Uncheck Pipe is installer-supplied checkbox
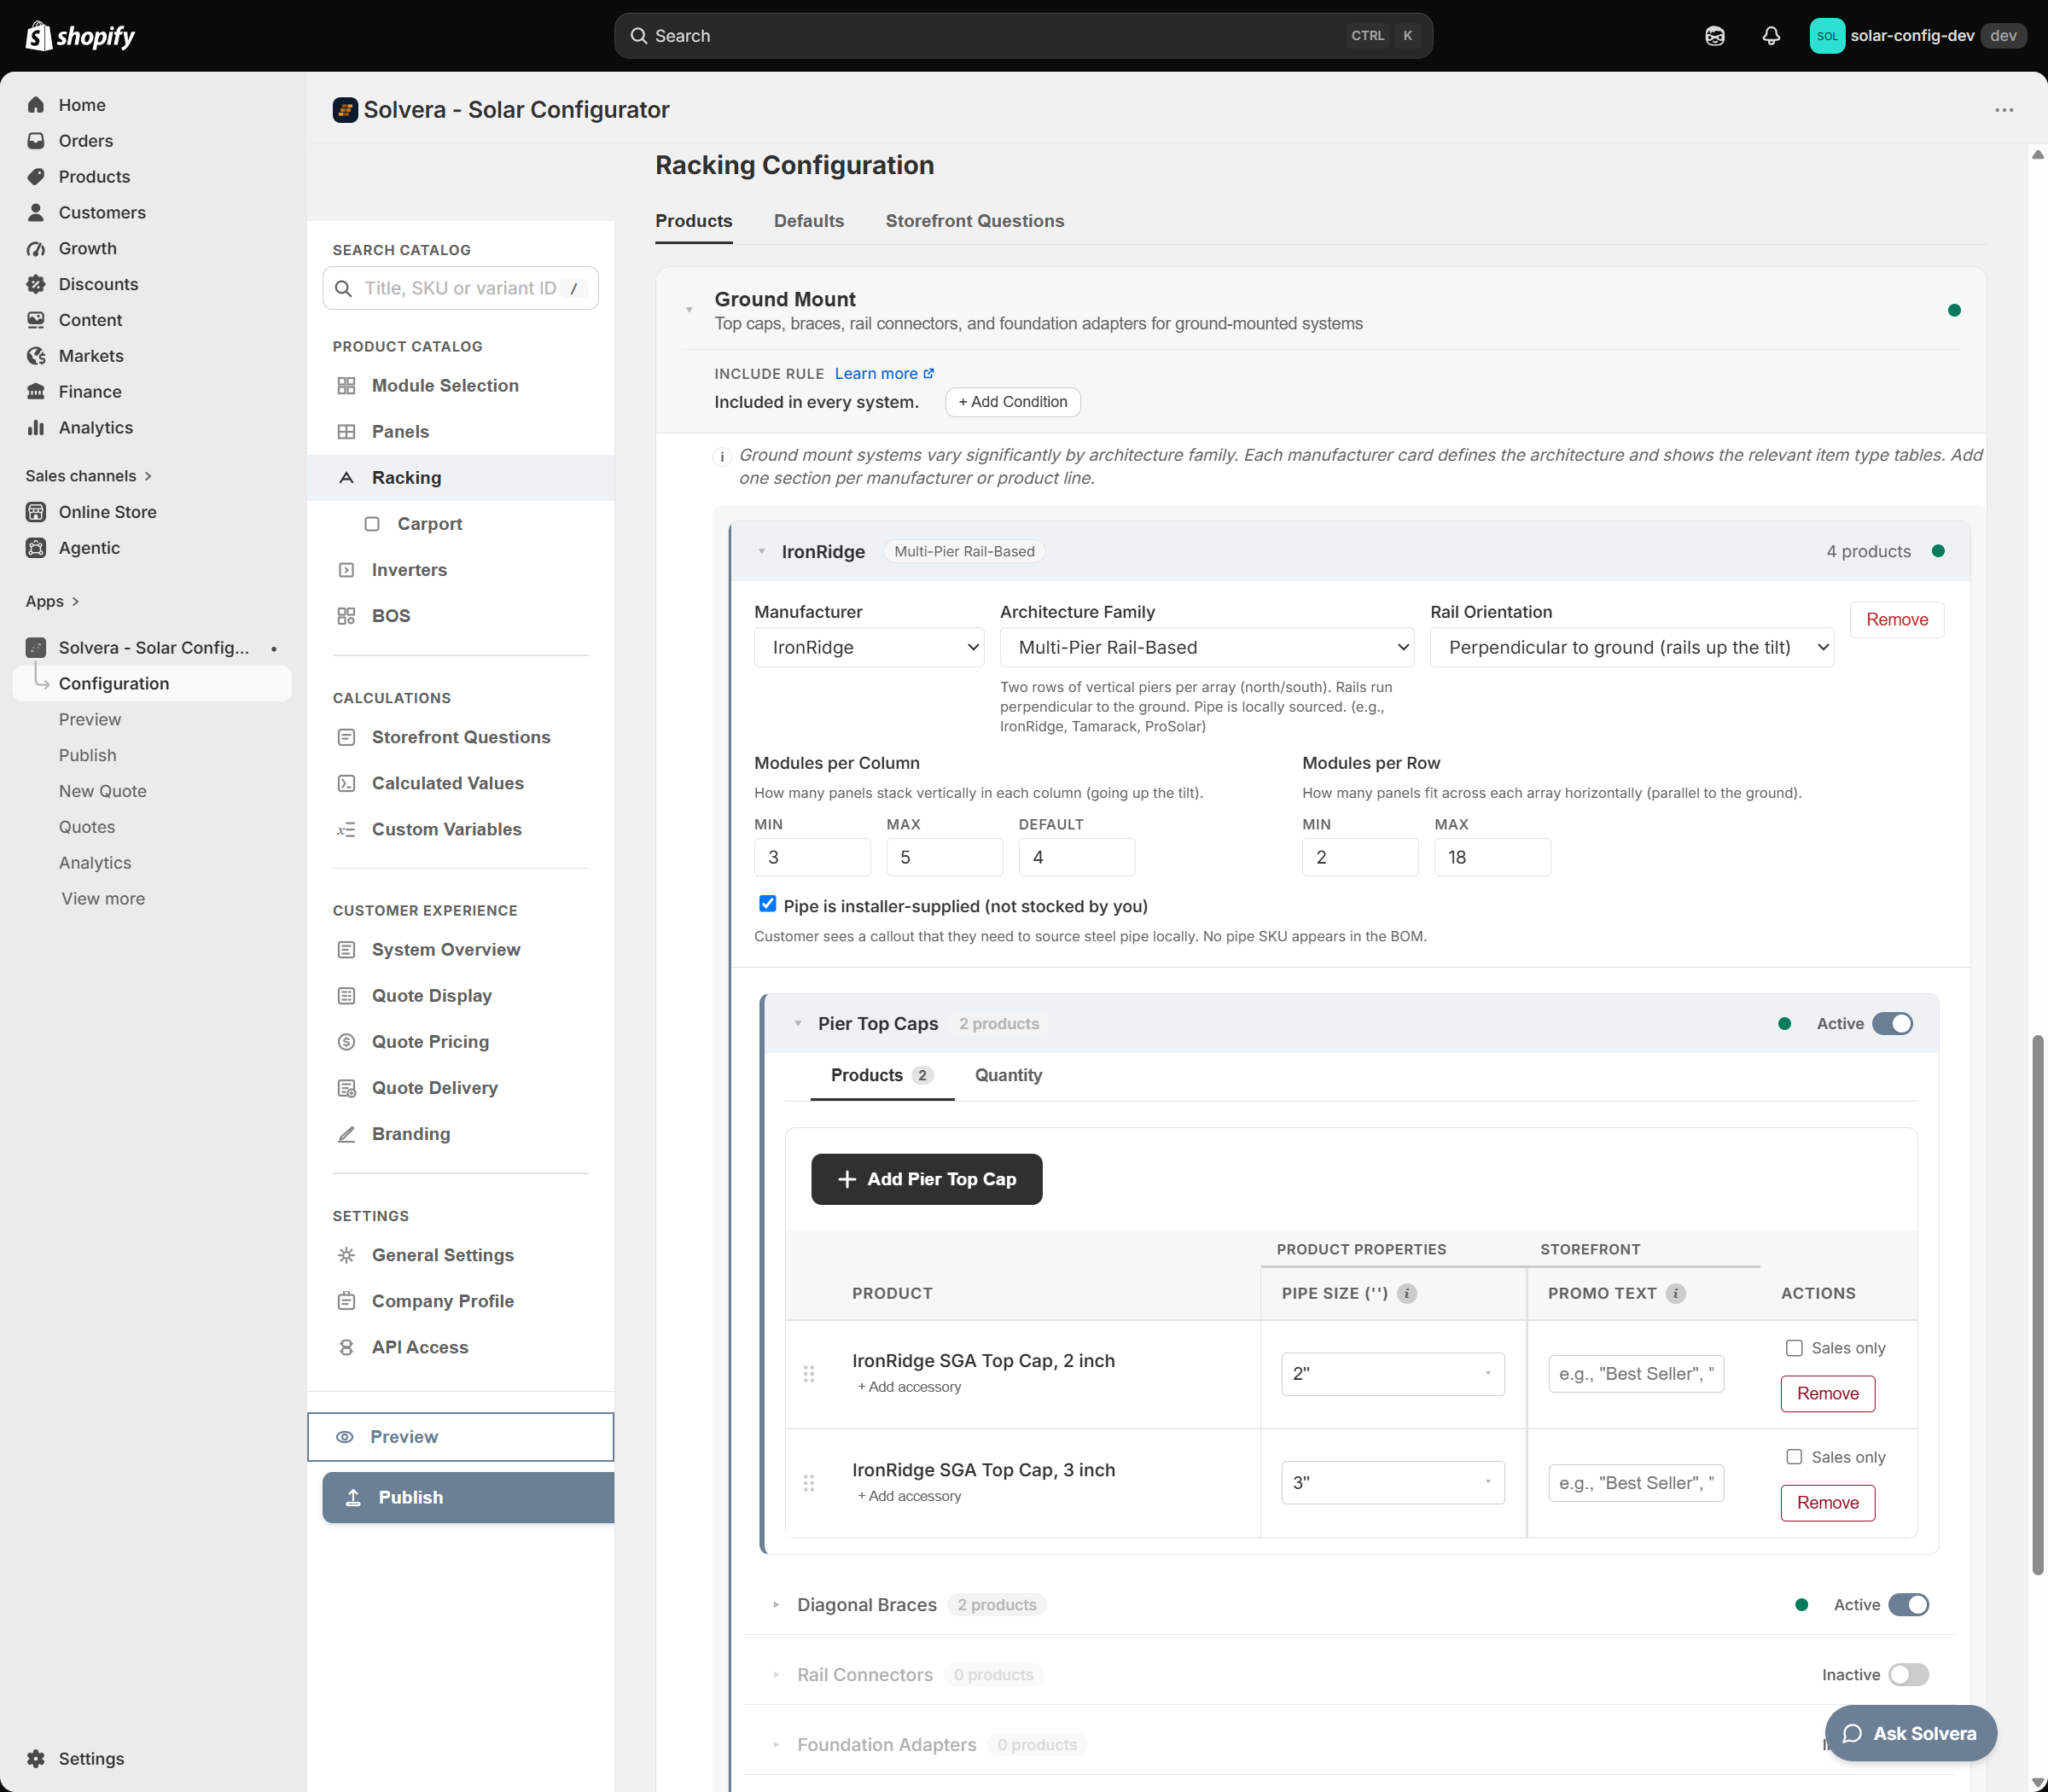Viewport: 2048px width, 1792px height. coord(767,904)
